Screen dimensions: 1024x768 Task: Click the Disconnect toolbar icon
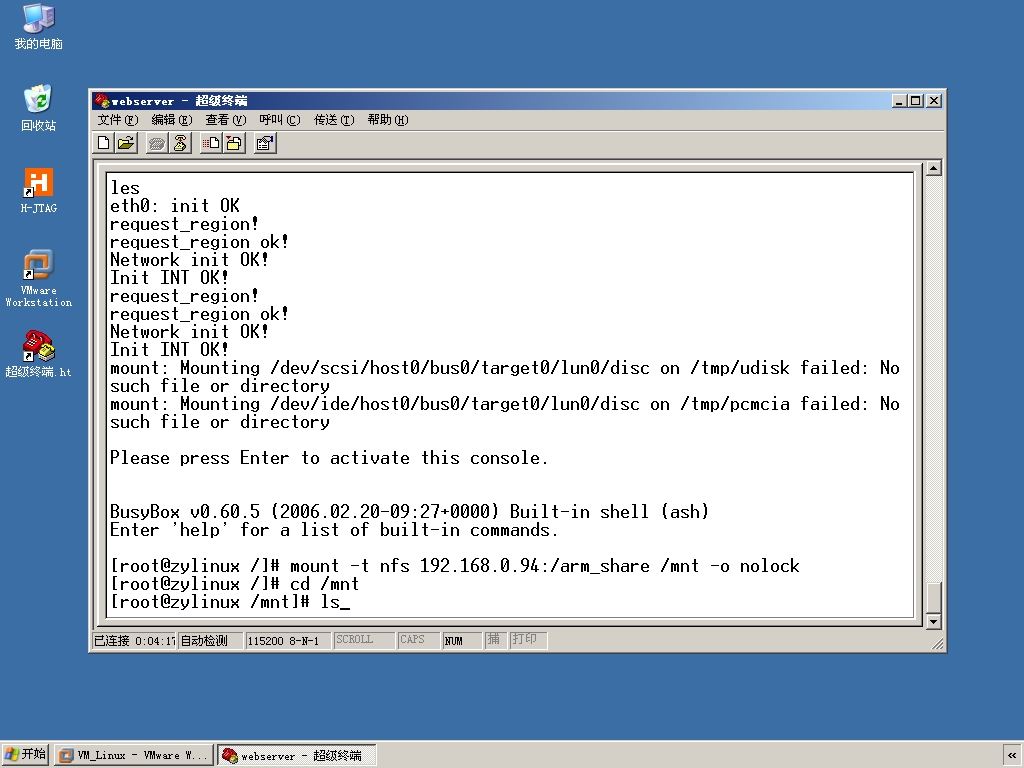point(180,143)
